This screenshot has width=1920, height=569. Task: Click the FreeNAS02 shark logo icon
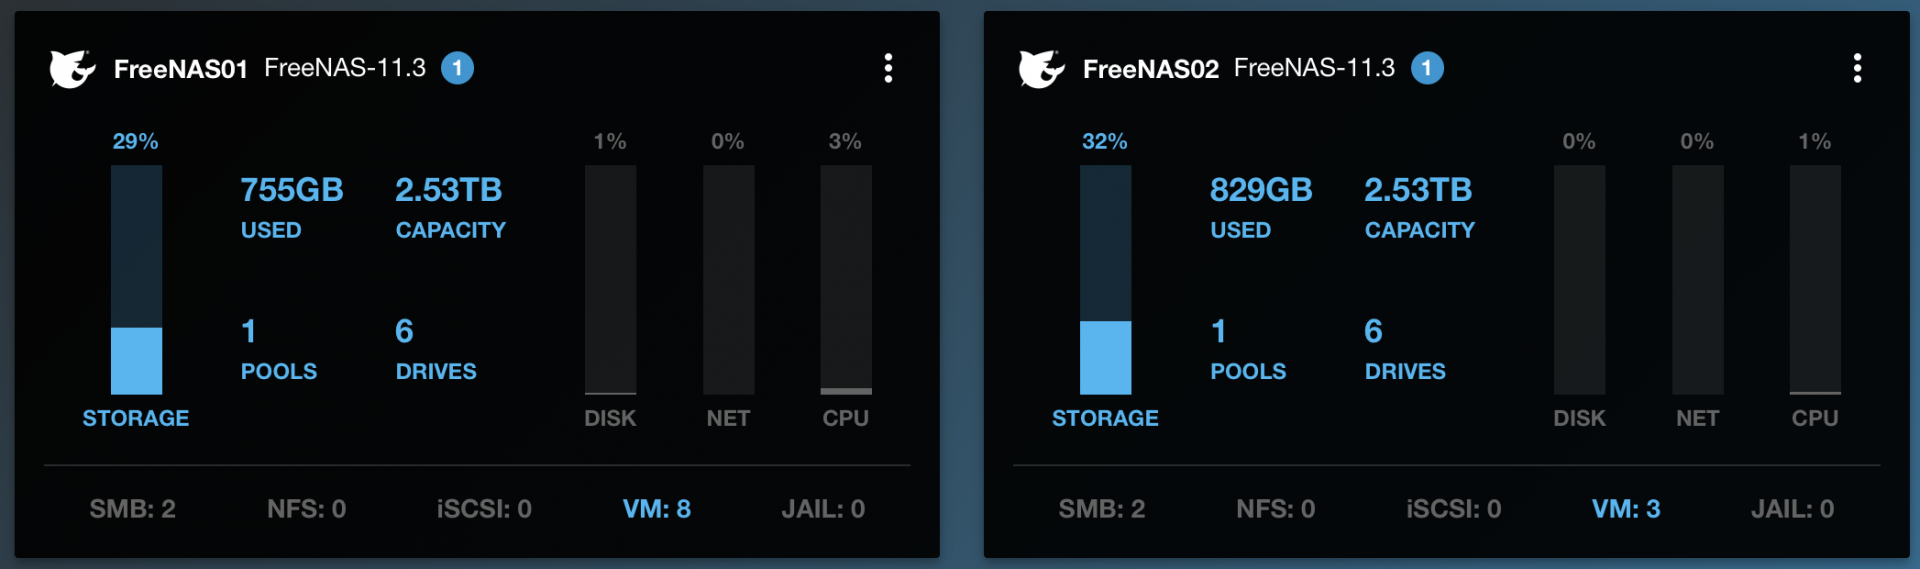pos(1041,69)
